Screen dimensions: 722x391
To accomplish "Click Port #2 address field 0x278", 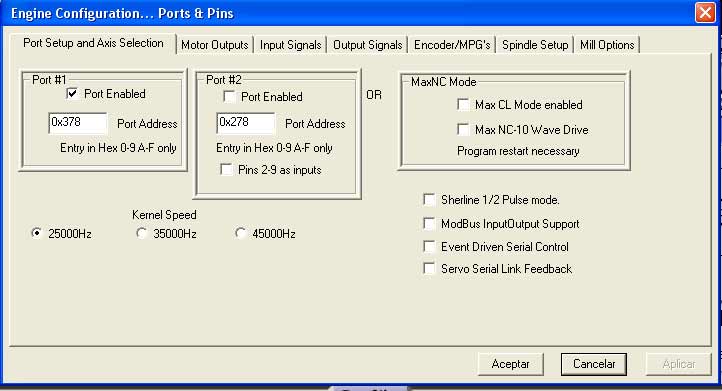I will click(x=246, y=123).
